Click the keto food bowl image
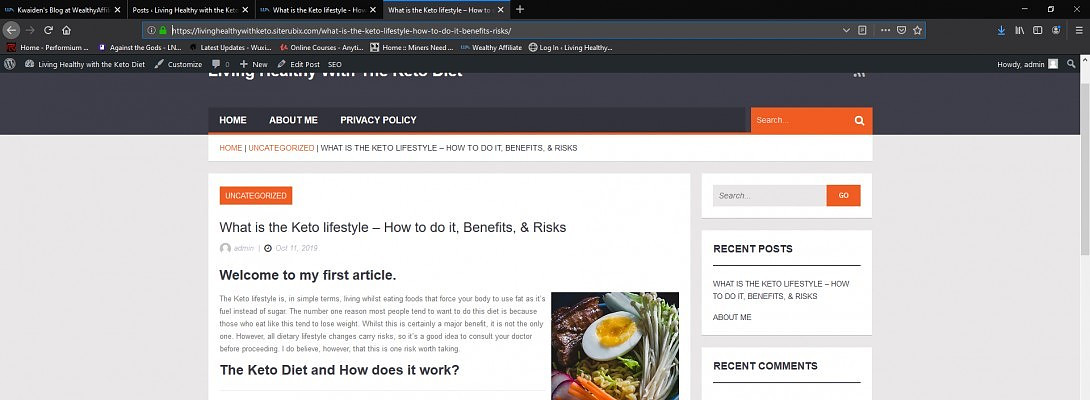Viewport: 1090px width, 400px height. (615, 346)
